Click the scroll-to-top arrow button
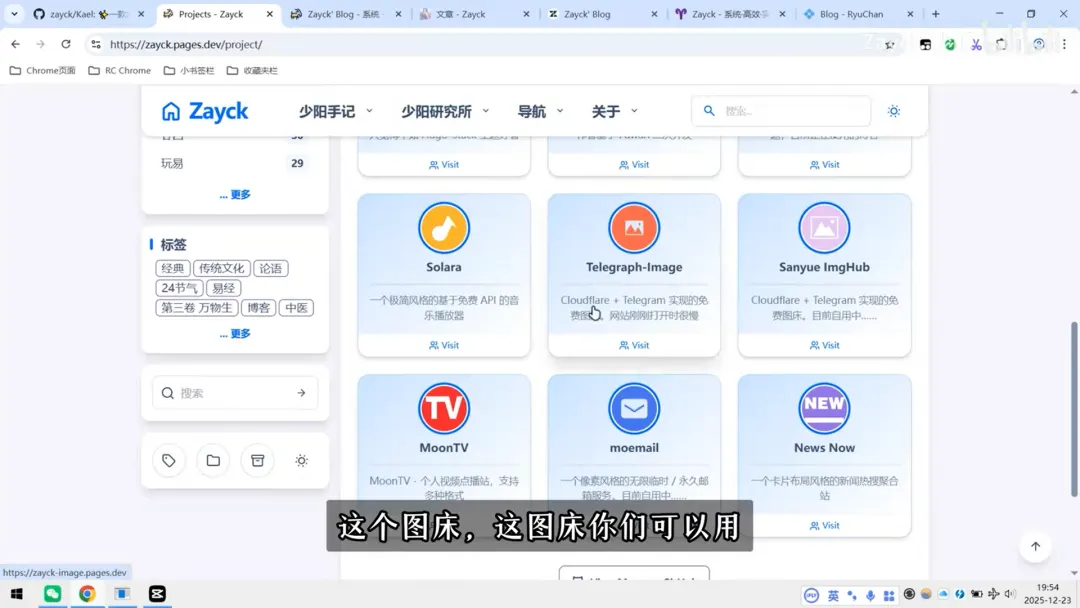The width and height of the screenshot is (1080, 608). [x=1035, y=546]
